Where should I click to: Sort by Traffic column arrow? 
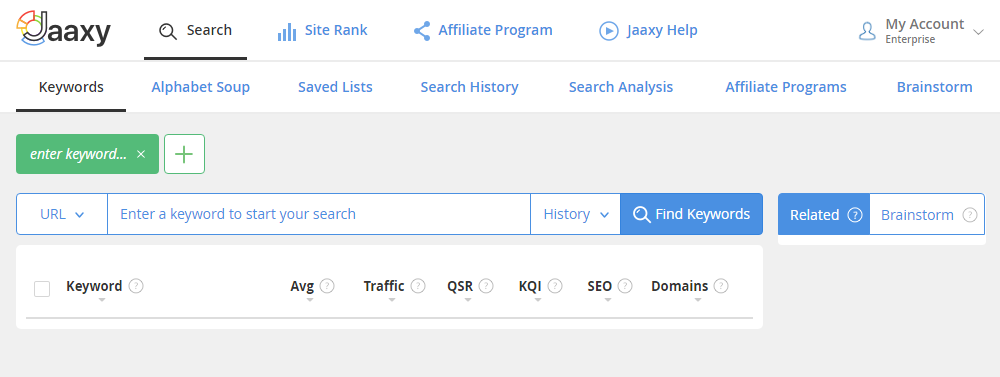point(392,300)
